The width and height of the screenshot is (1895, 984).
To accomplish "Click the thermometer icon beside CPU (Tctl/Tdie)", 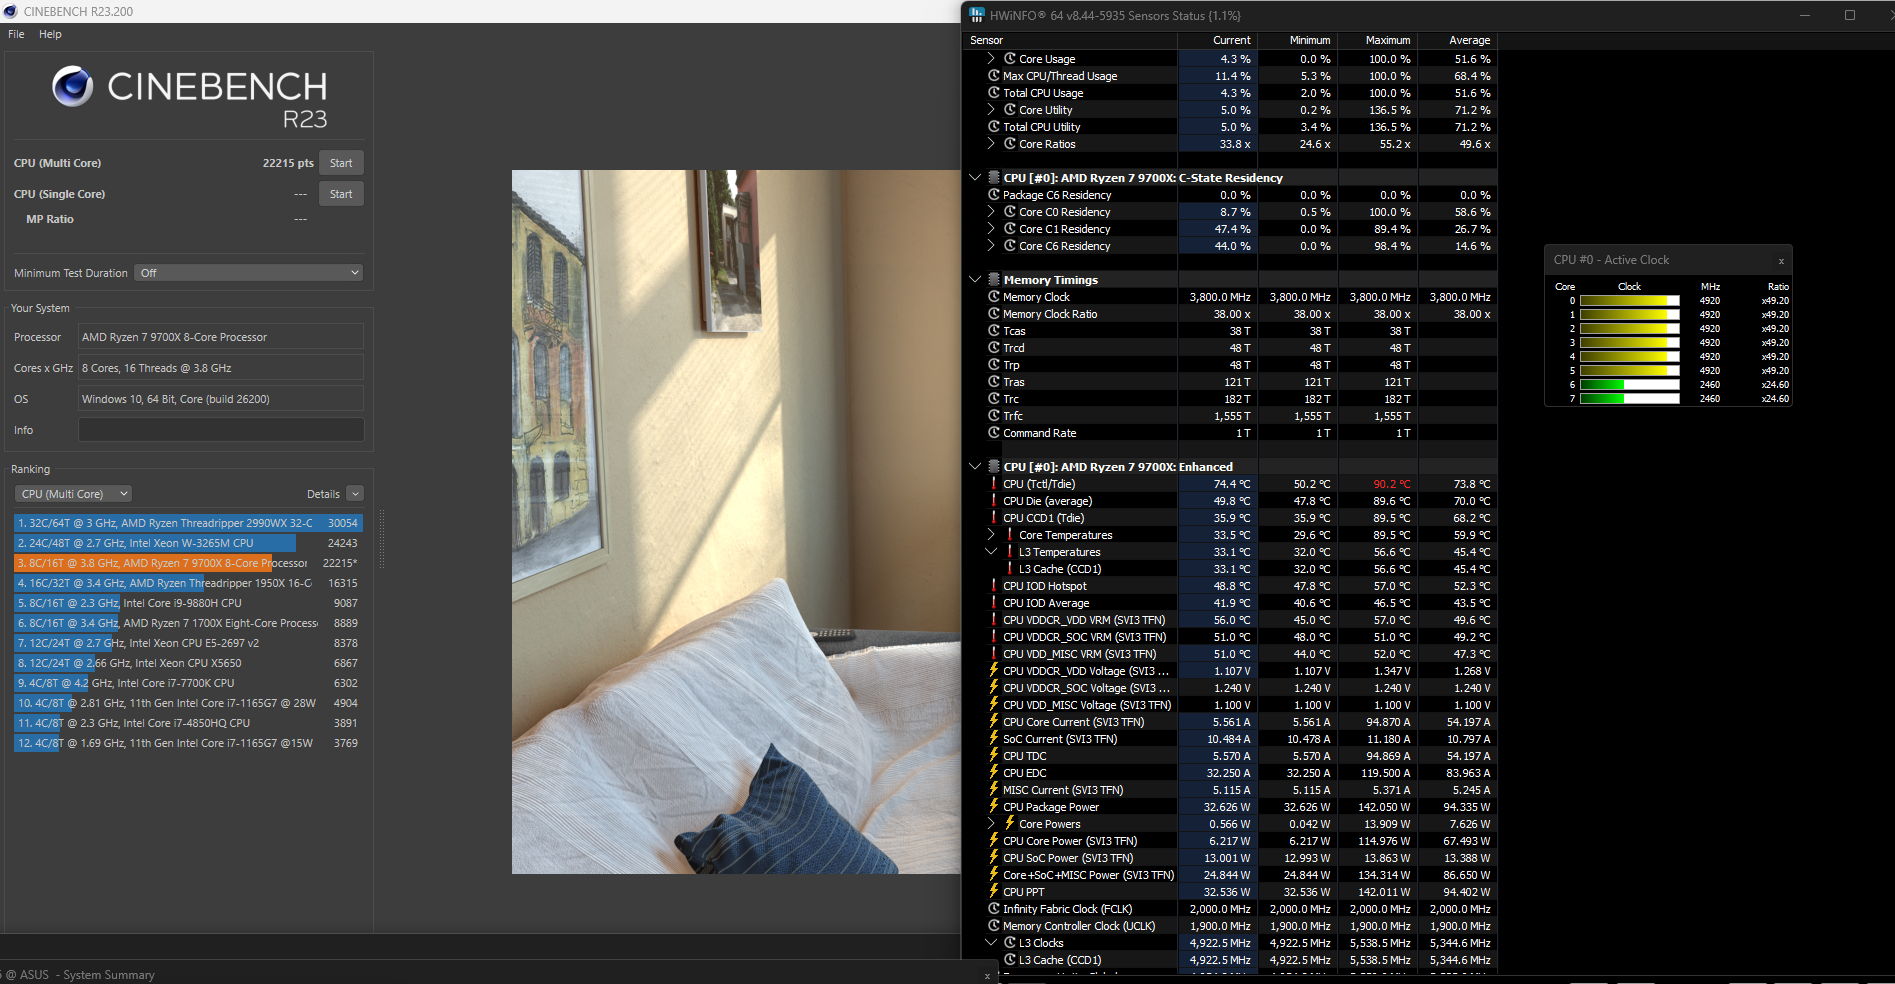I will click(x=994, y=483).
